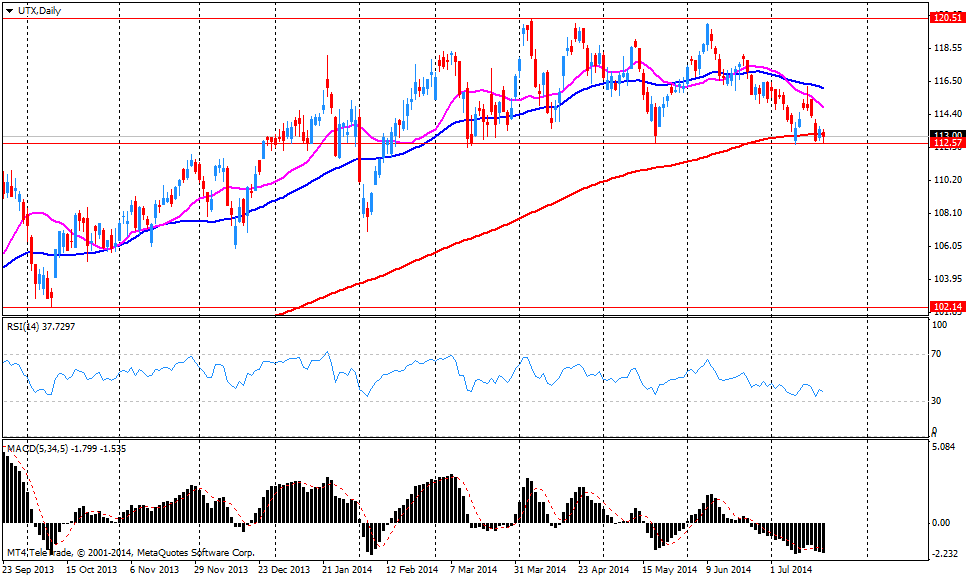Click the 31 Mar 2014 date label
The width and height of the screenshot is (968, 578).
click(x=540, y=569)
